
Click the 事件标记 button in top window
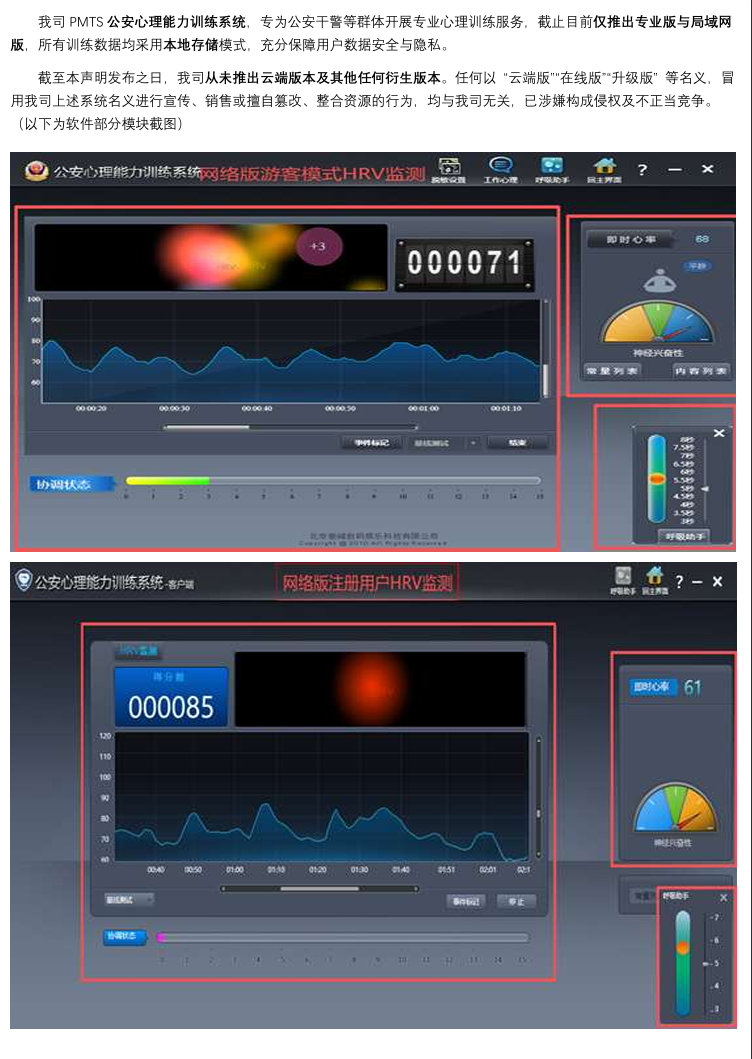click(x=371, y=442)
